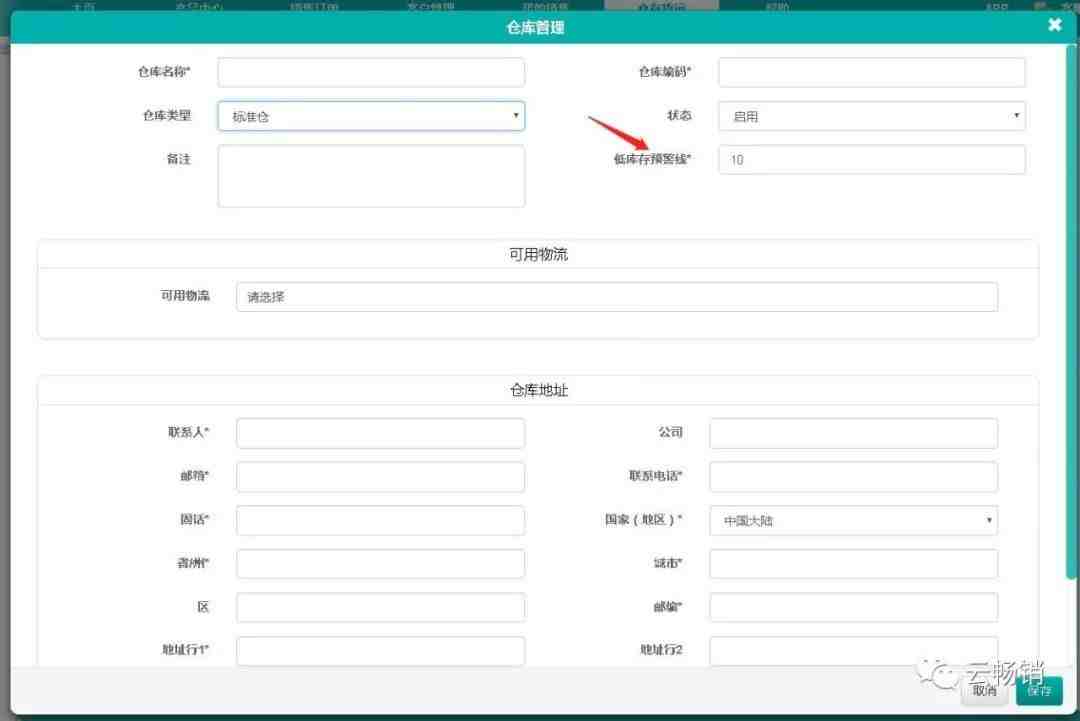This screenshot has width=1080, height=721.
Task: Open the 可用物流 请选择 selector
Action: pyautogui.click(x=616, y=297)
